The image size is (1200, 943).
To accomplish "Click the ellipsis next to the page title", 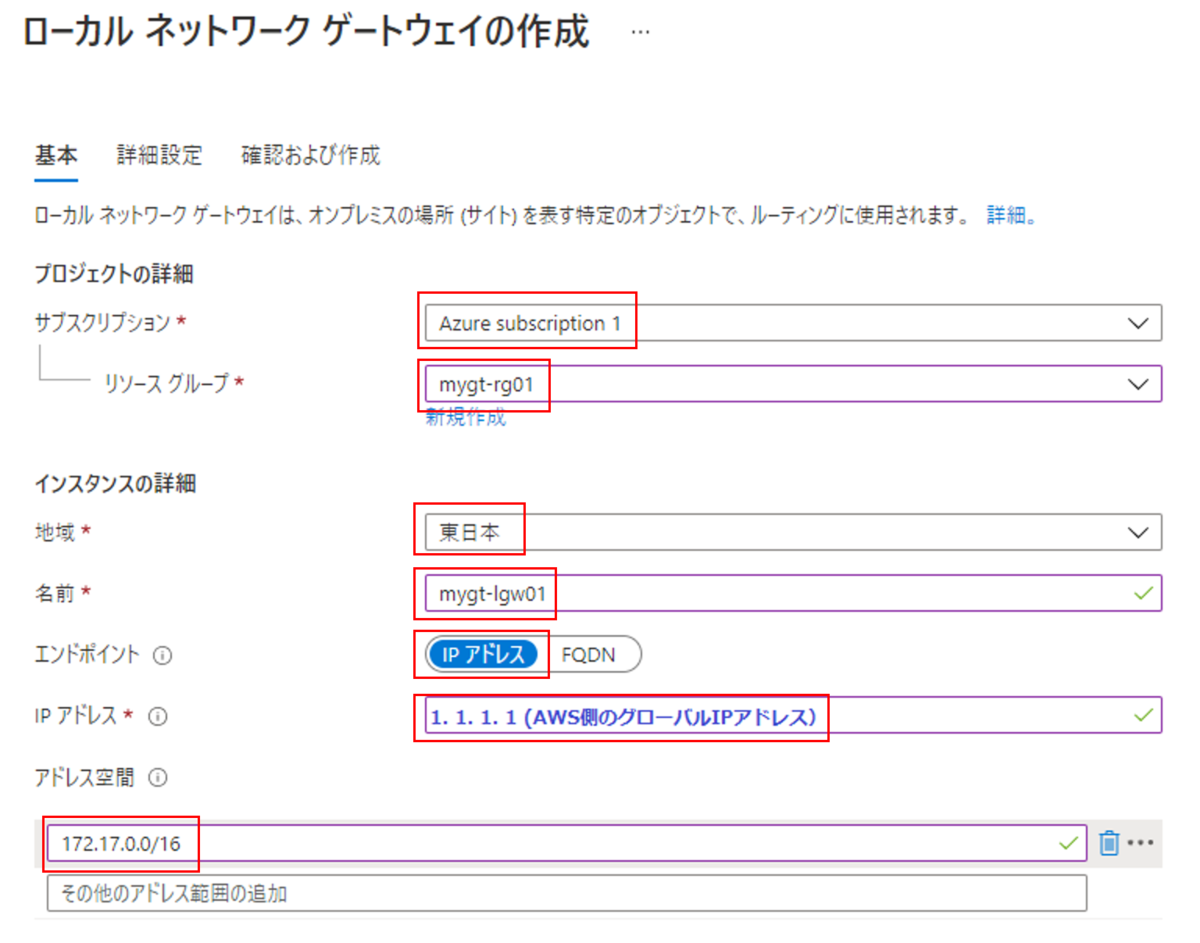I will 639,30.
